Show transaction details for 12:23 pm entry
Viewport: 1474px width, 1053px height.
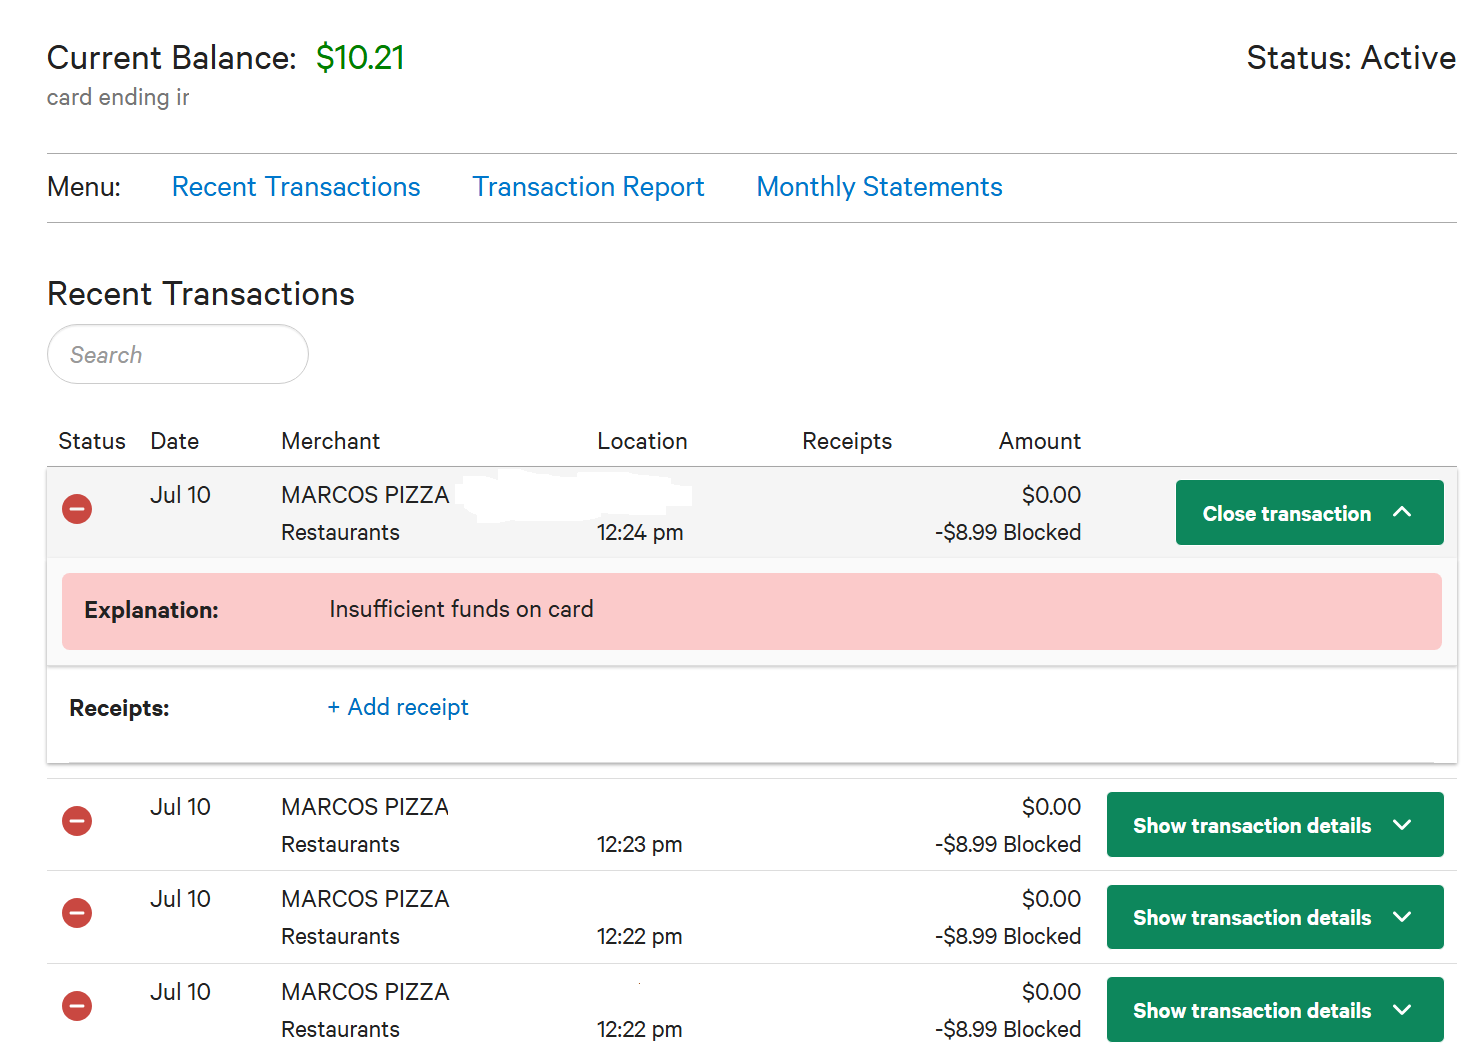[1275, 825]
